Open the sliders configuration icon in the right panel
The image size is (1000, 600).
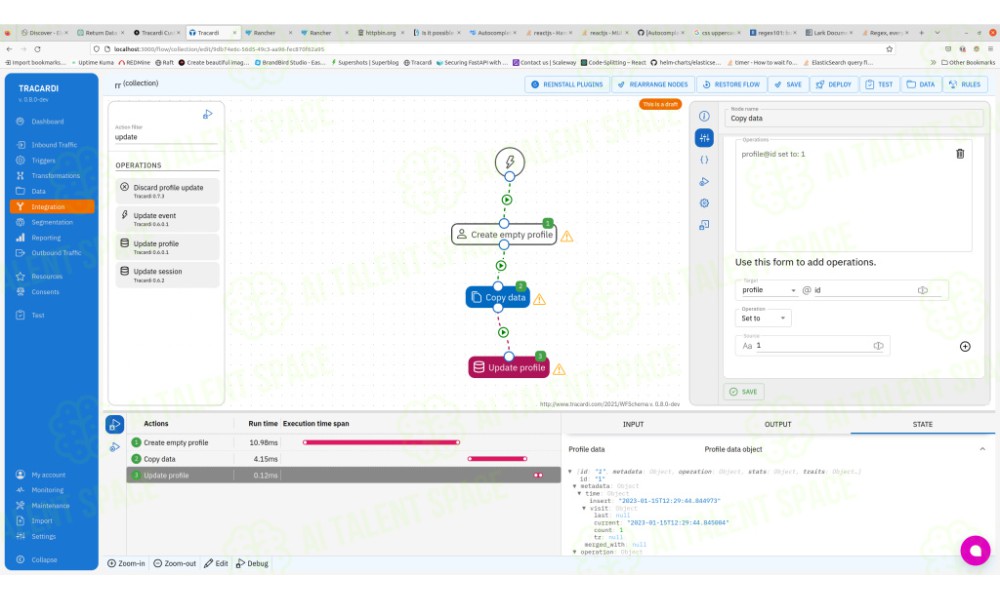[704, 138]
